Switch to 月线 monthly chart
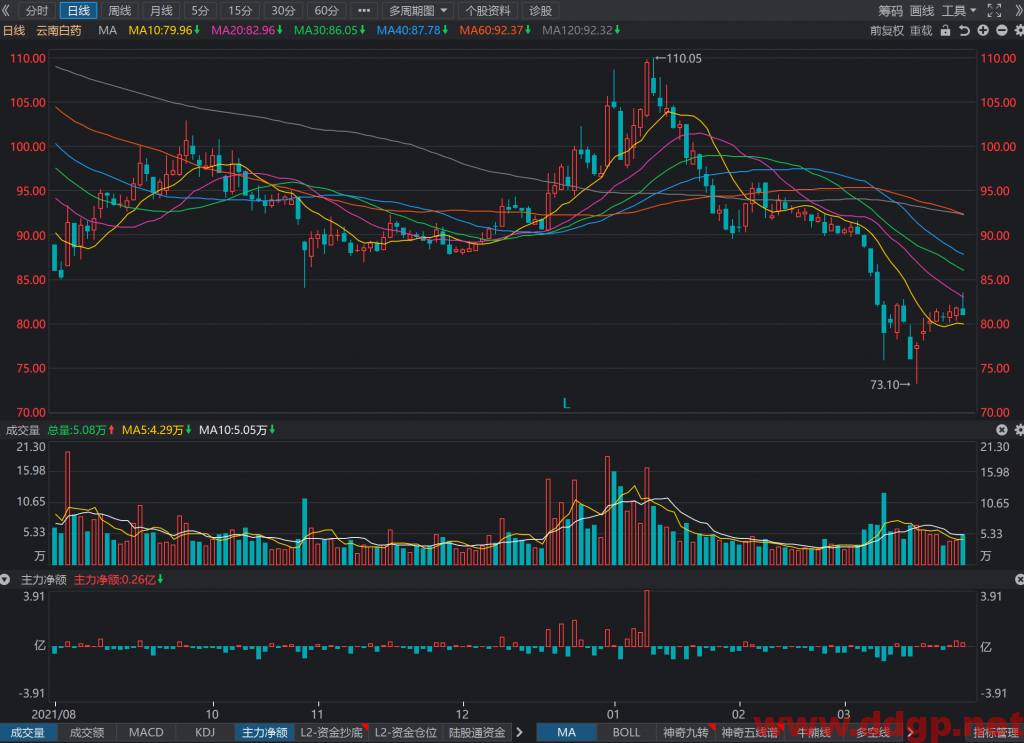1024x743 pixels. click(x=161, y=10)
